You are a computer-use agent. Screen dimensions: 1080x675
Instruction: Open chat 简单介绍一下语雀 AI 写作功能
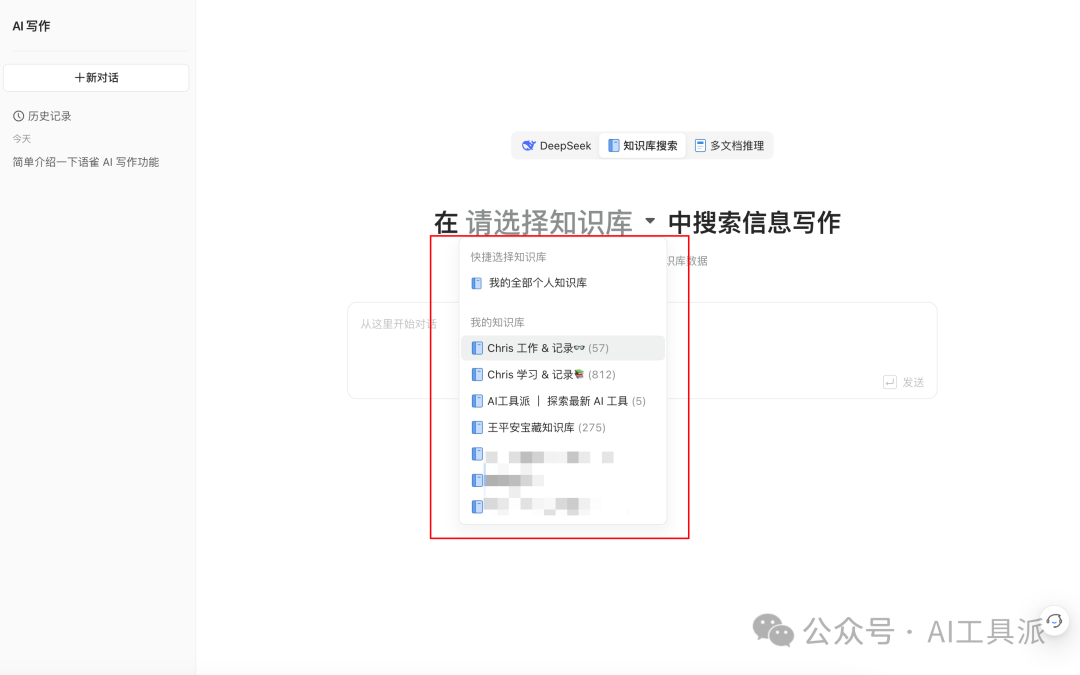pyautogui.click(x=85, y=162)
